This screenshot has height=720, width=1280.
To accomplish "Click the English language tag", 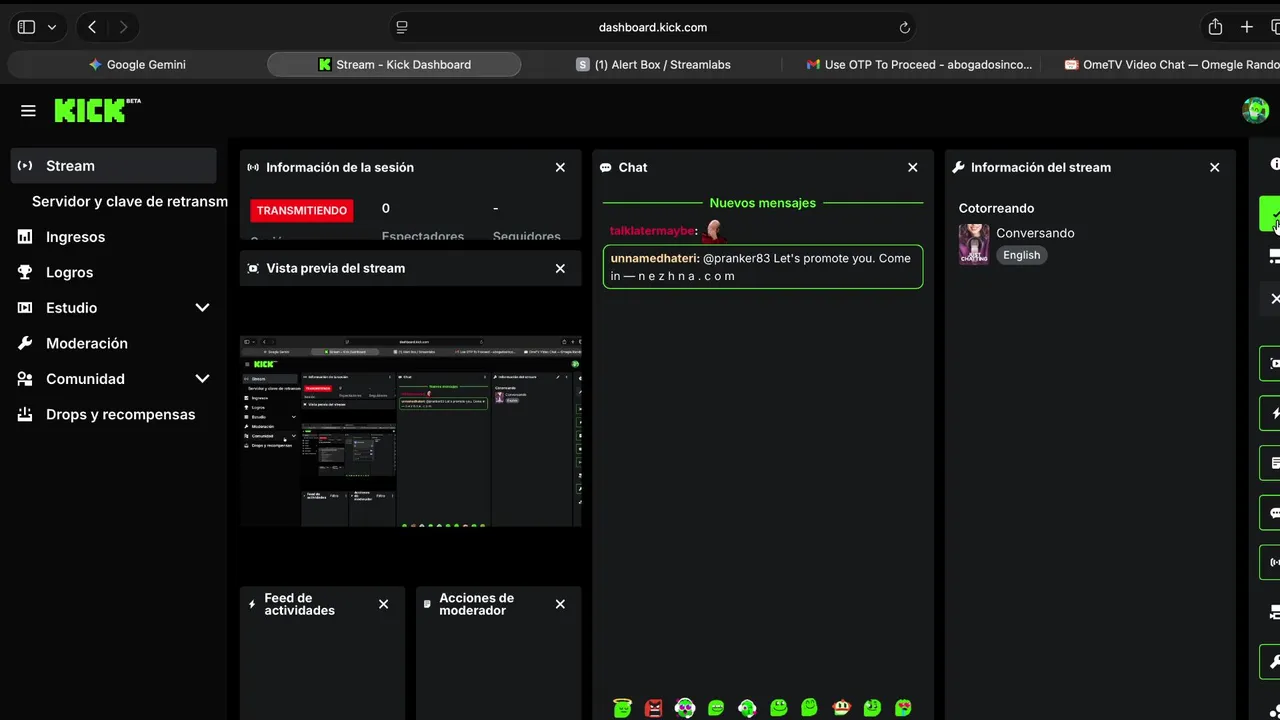I will (1021, 255).
